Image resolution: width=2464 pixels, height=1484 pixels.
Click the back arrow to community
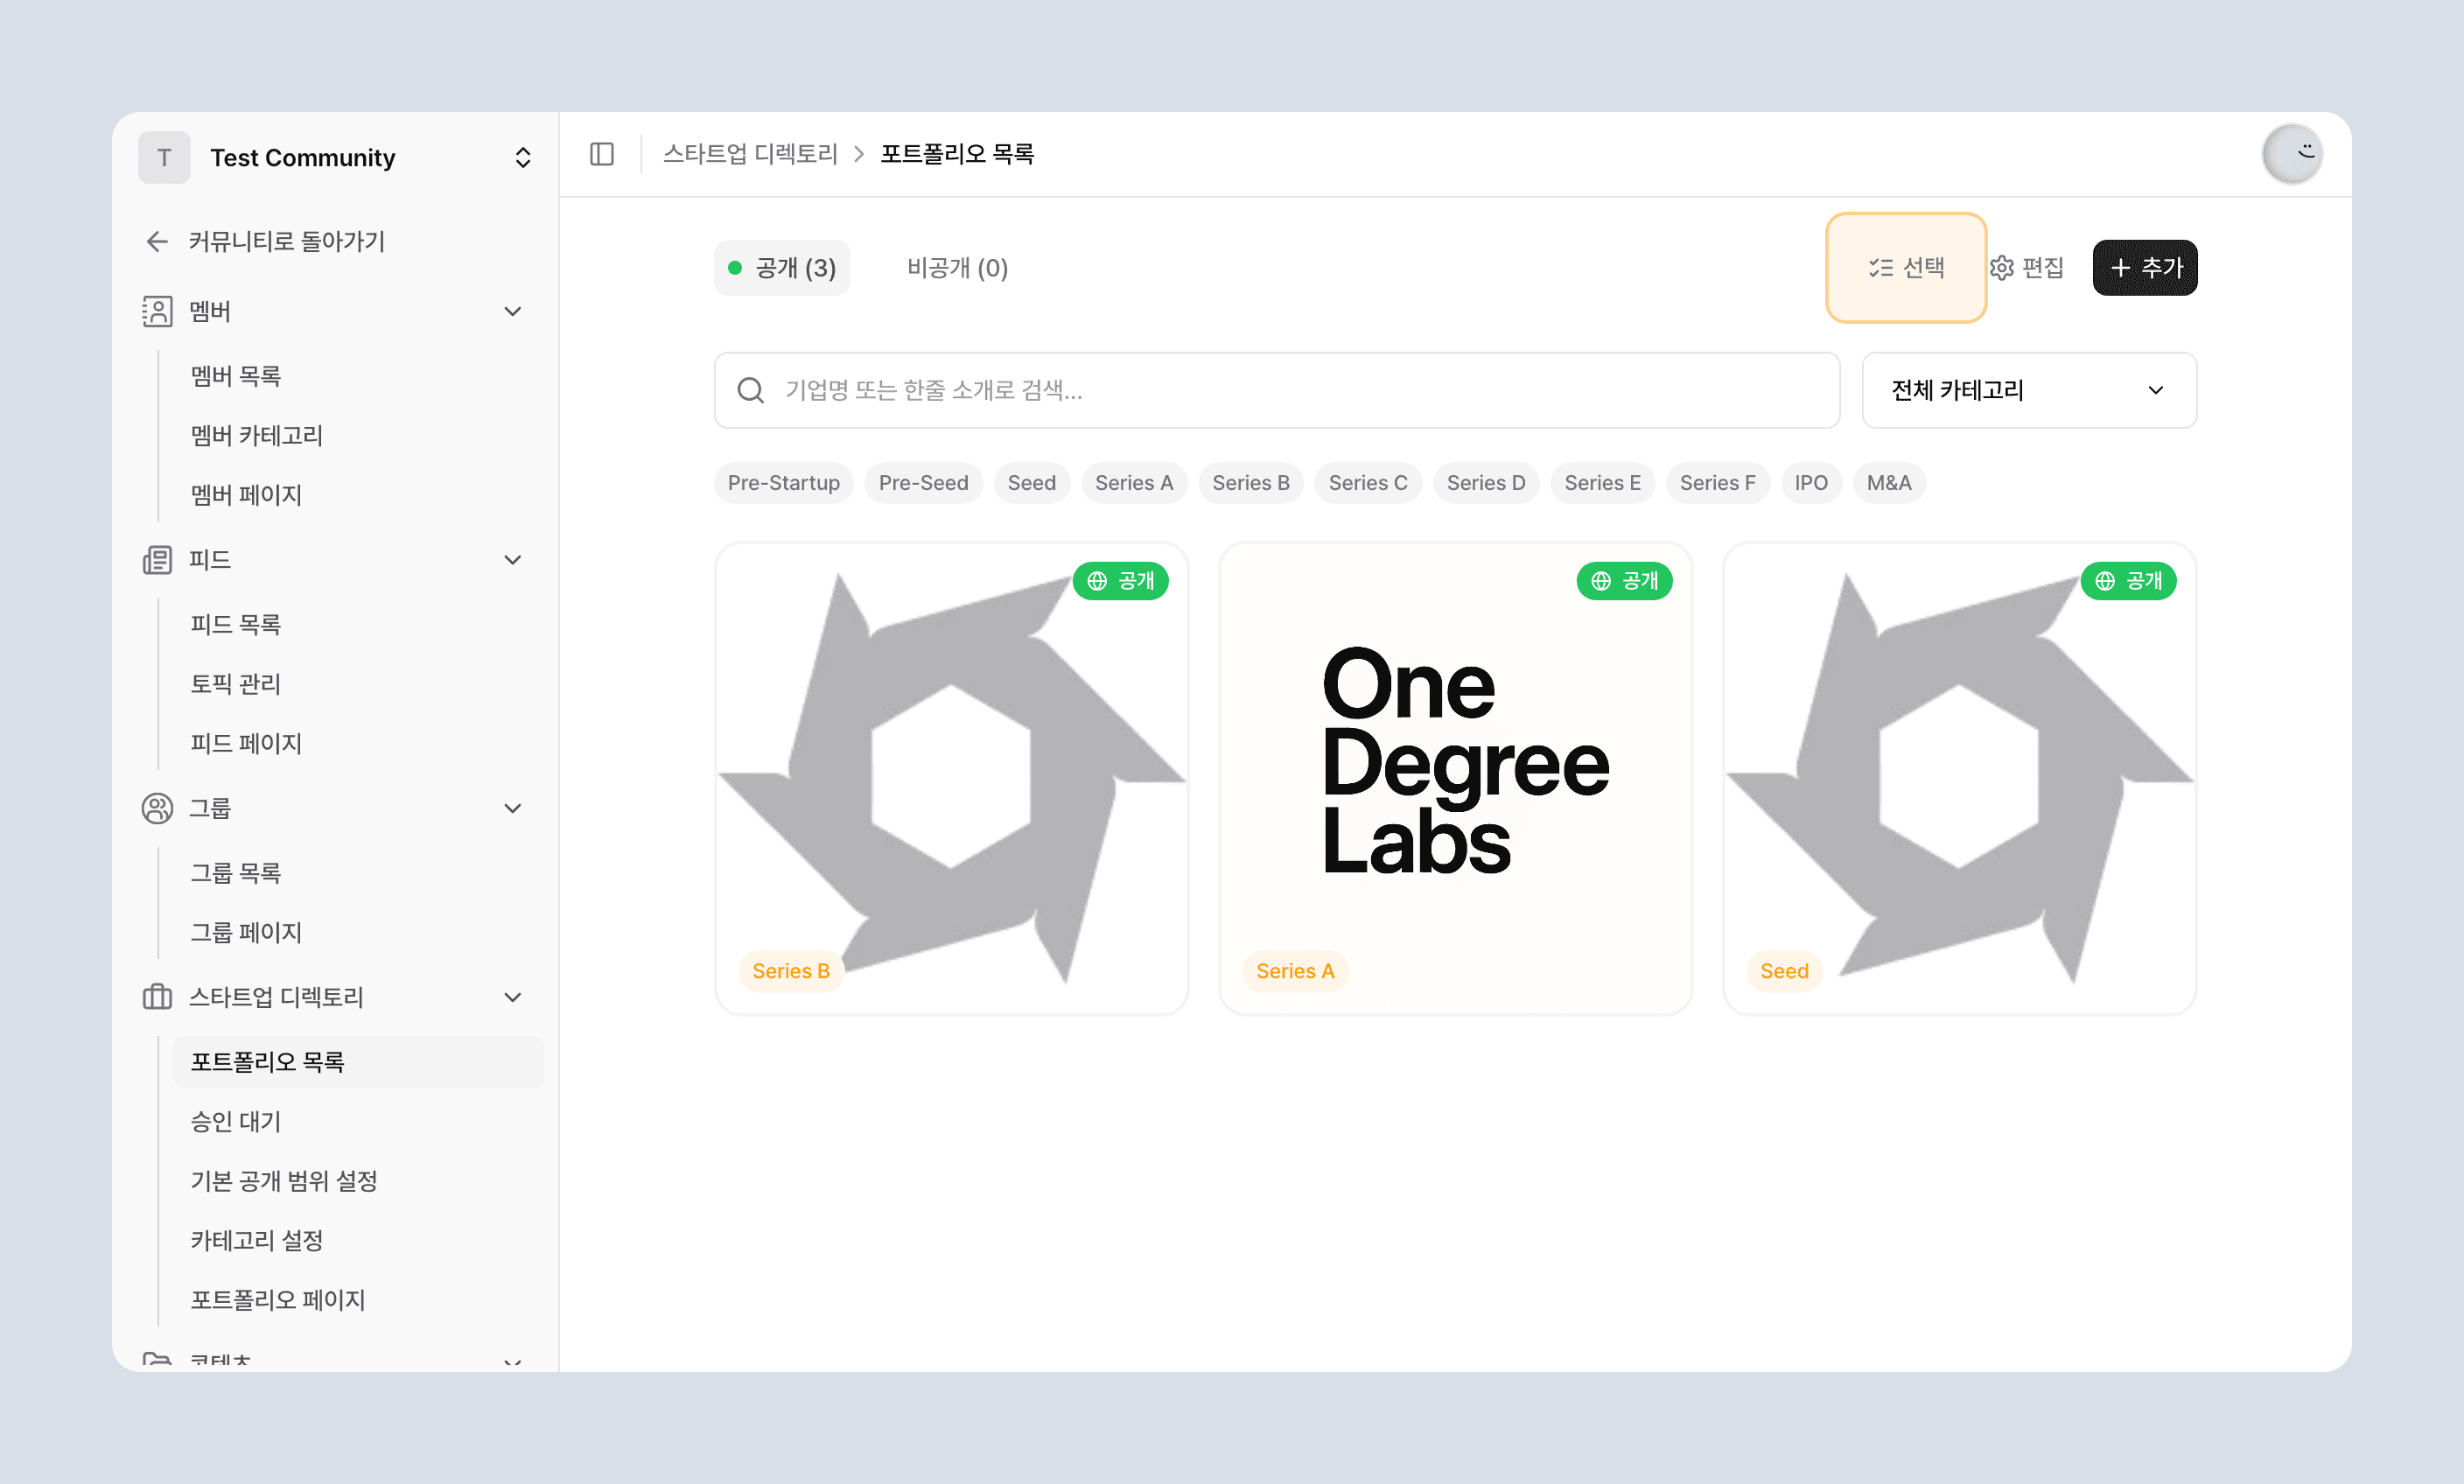157,241
